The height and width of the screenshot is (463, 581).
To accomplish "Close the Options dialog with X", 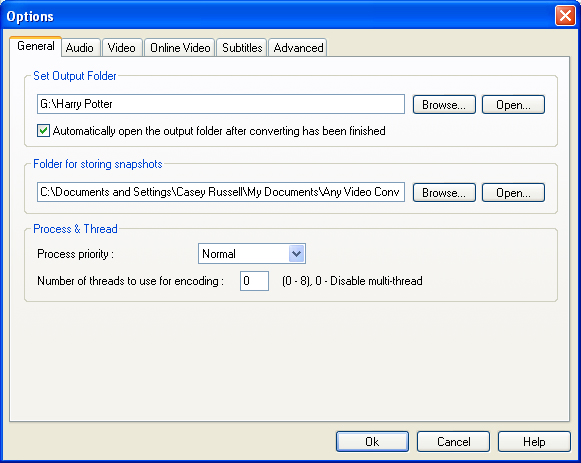I will [565, 16].
